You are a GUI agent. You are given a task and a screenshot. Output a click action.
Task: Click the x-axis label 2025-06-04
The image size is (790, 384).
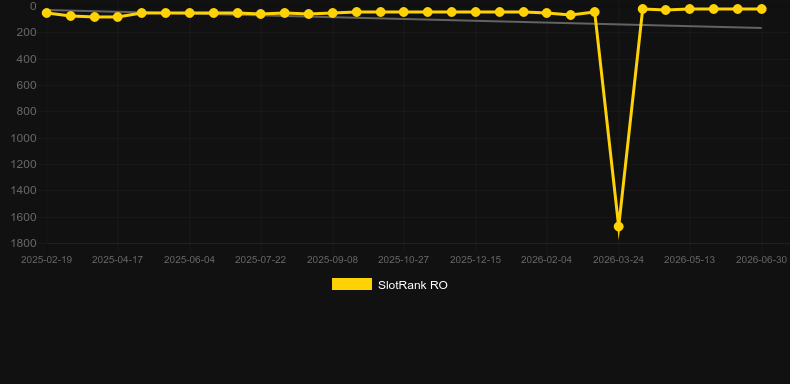point(189,260)
